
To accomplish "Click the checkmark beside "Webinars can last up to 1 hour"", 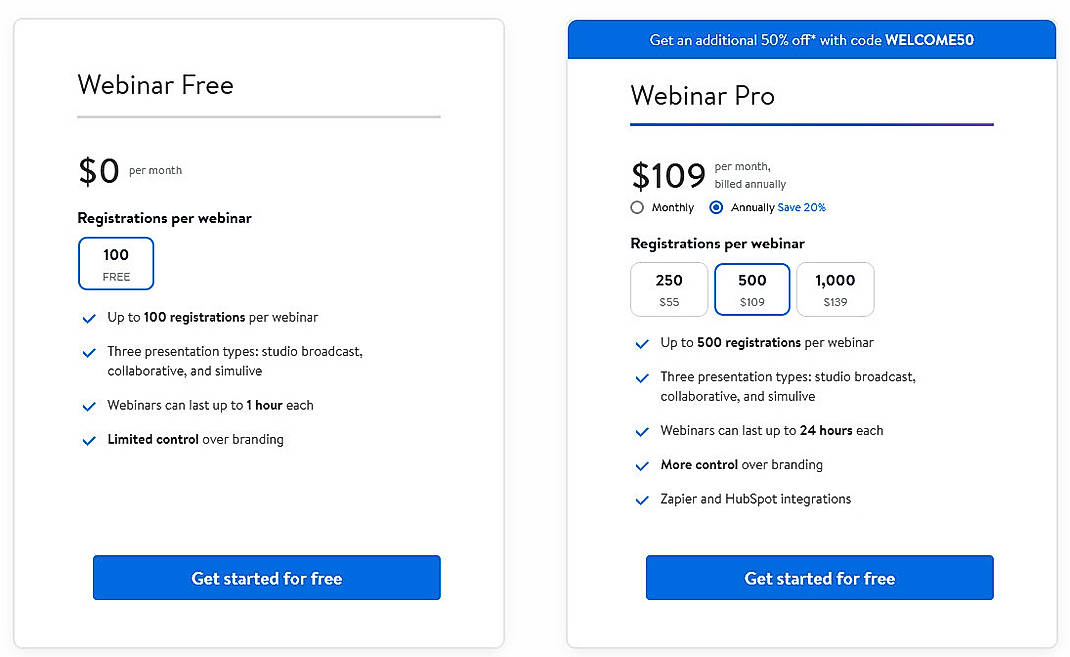I will (x=89, y=405).
